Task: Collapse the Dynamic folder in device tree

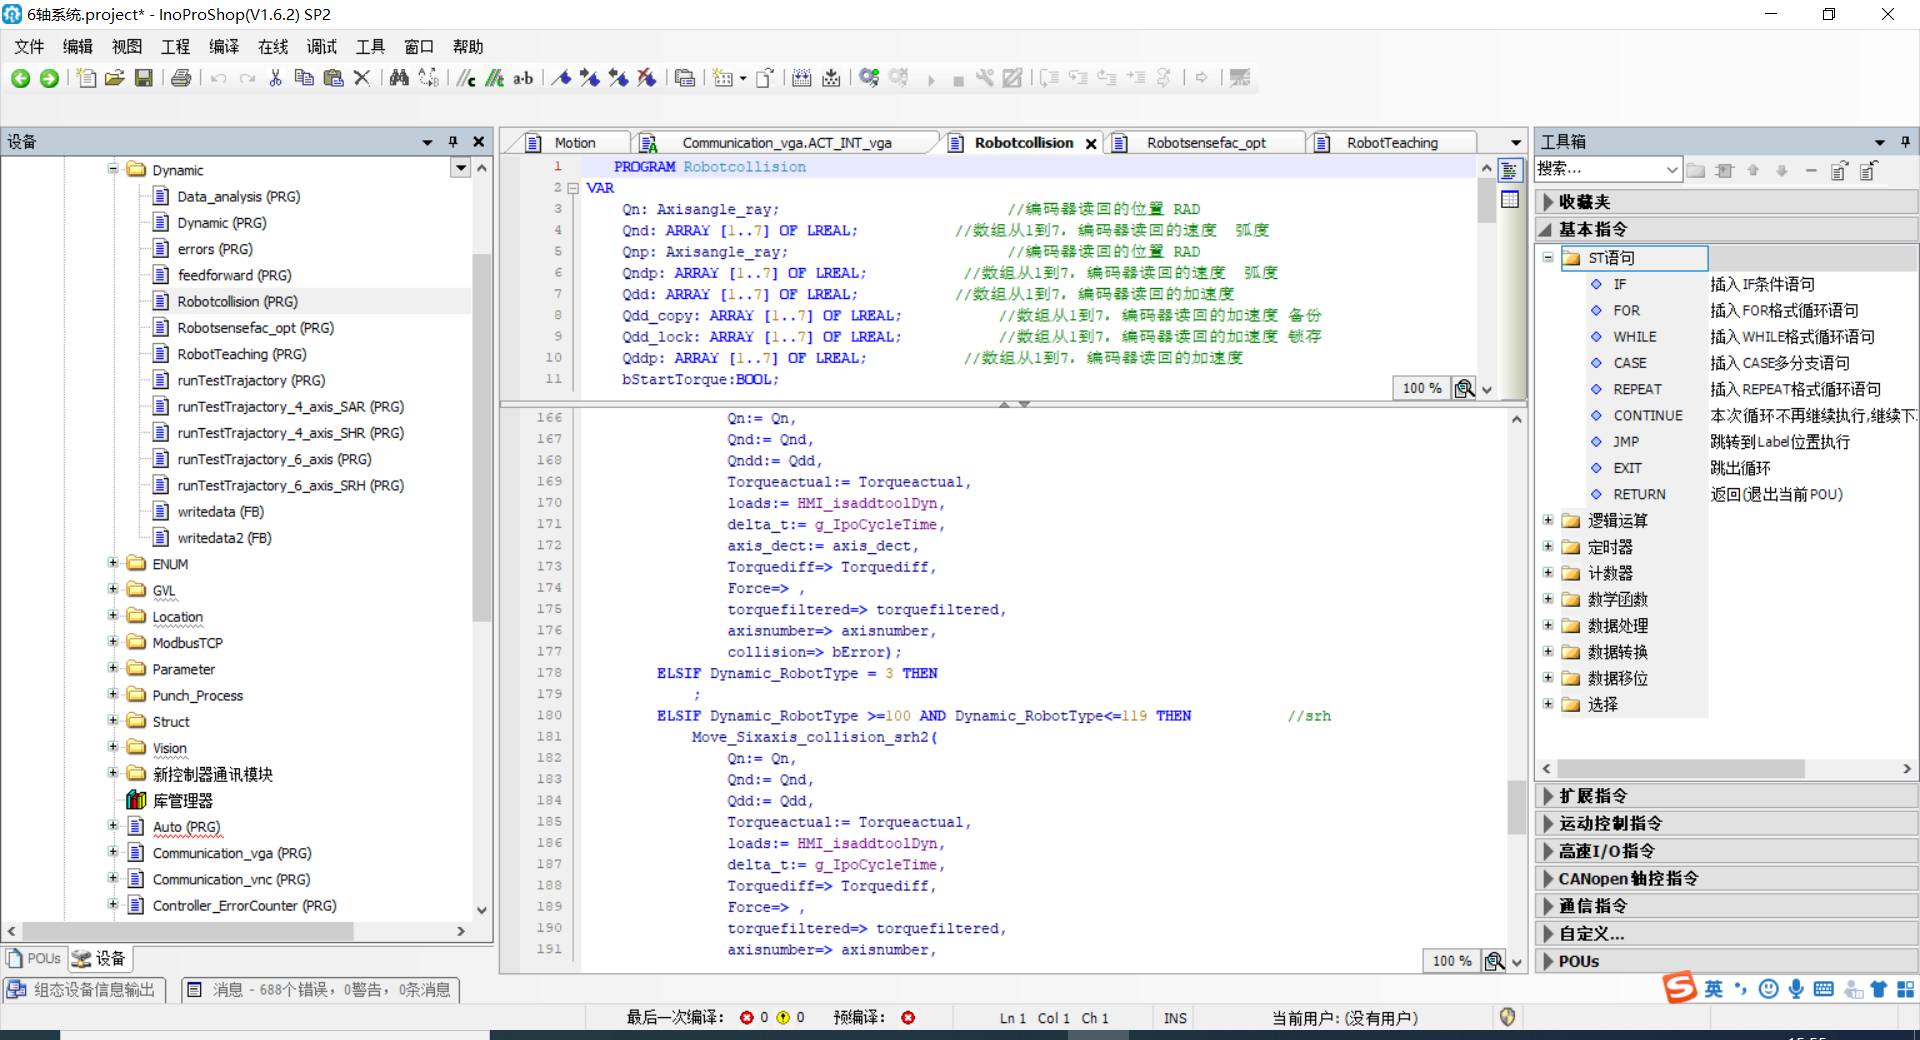Action: click(113, 169)
